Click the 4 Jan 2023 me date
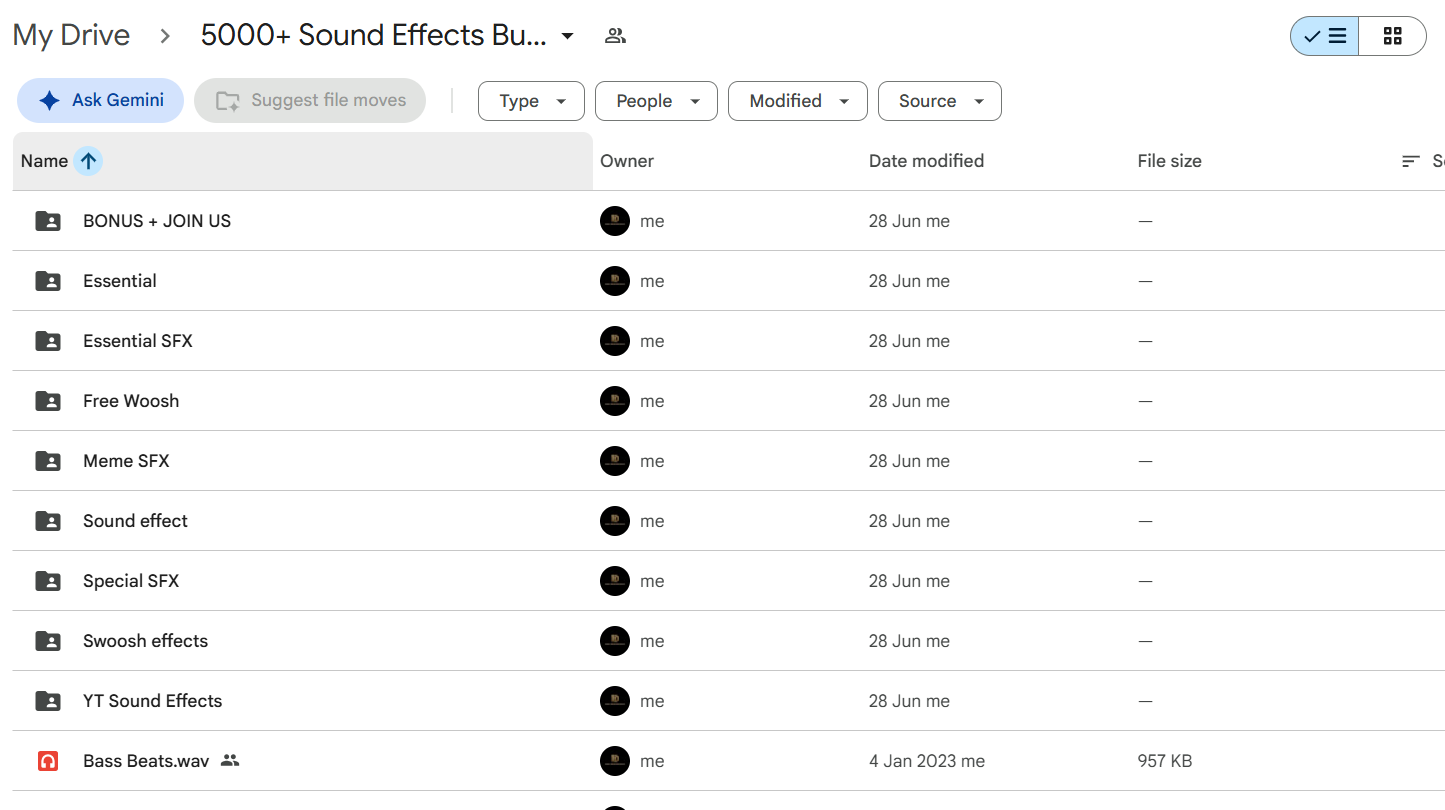This screenshot has height=810, width=1445. 927,761
